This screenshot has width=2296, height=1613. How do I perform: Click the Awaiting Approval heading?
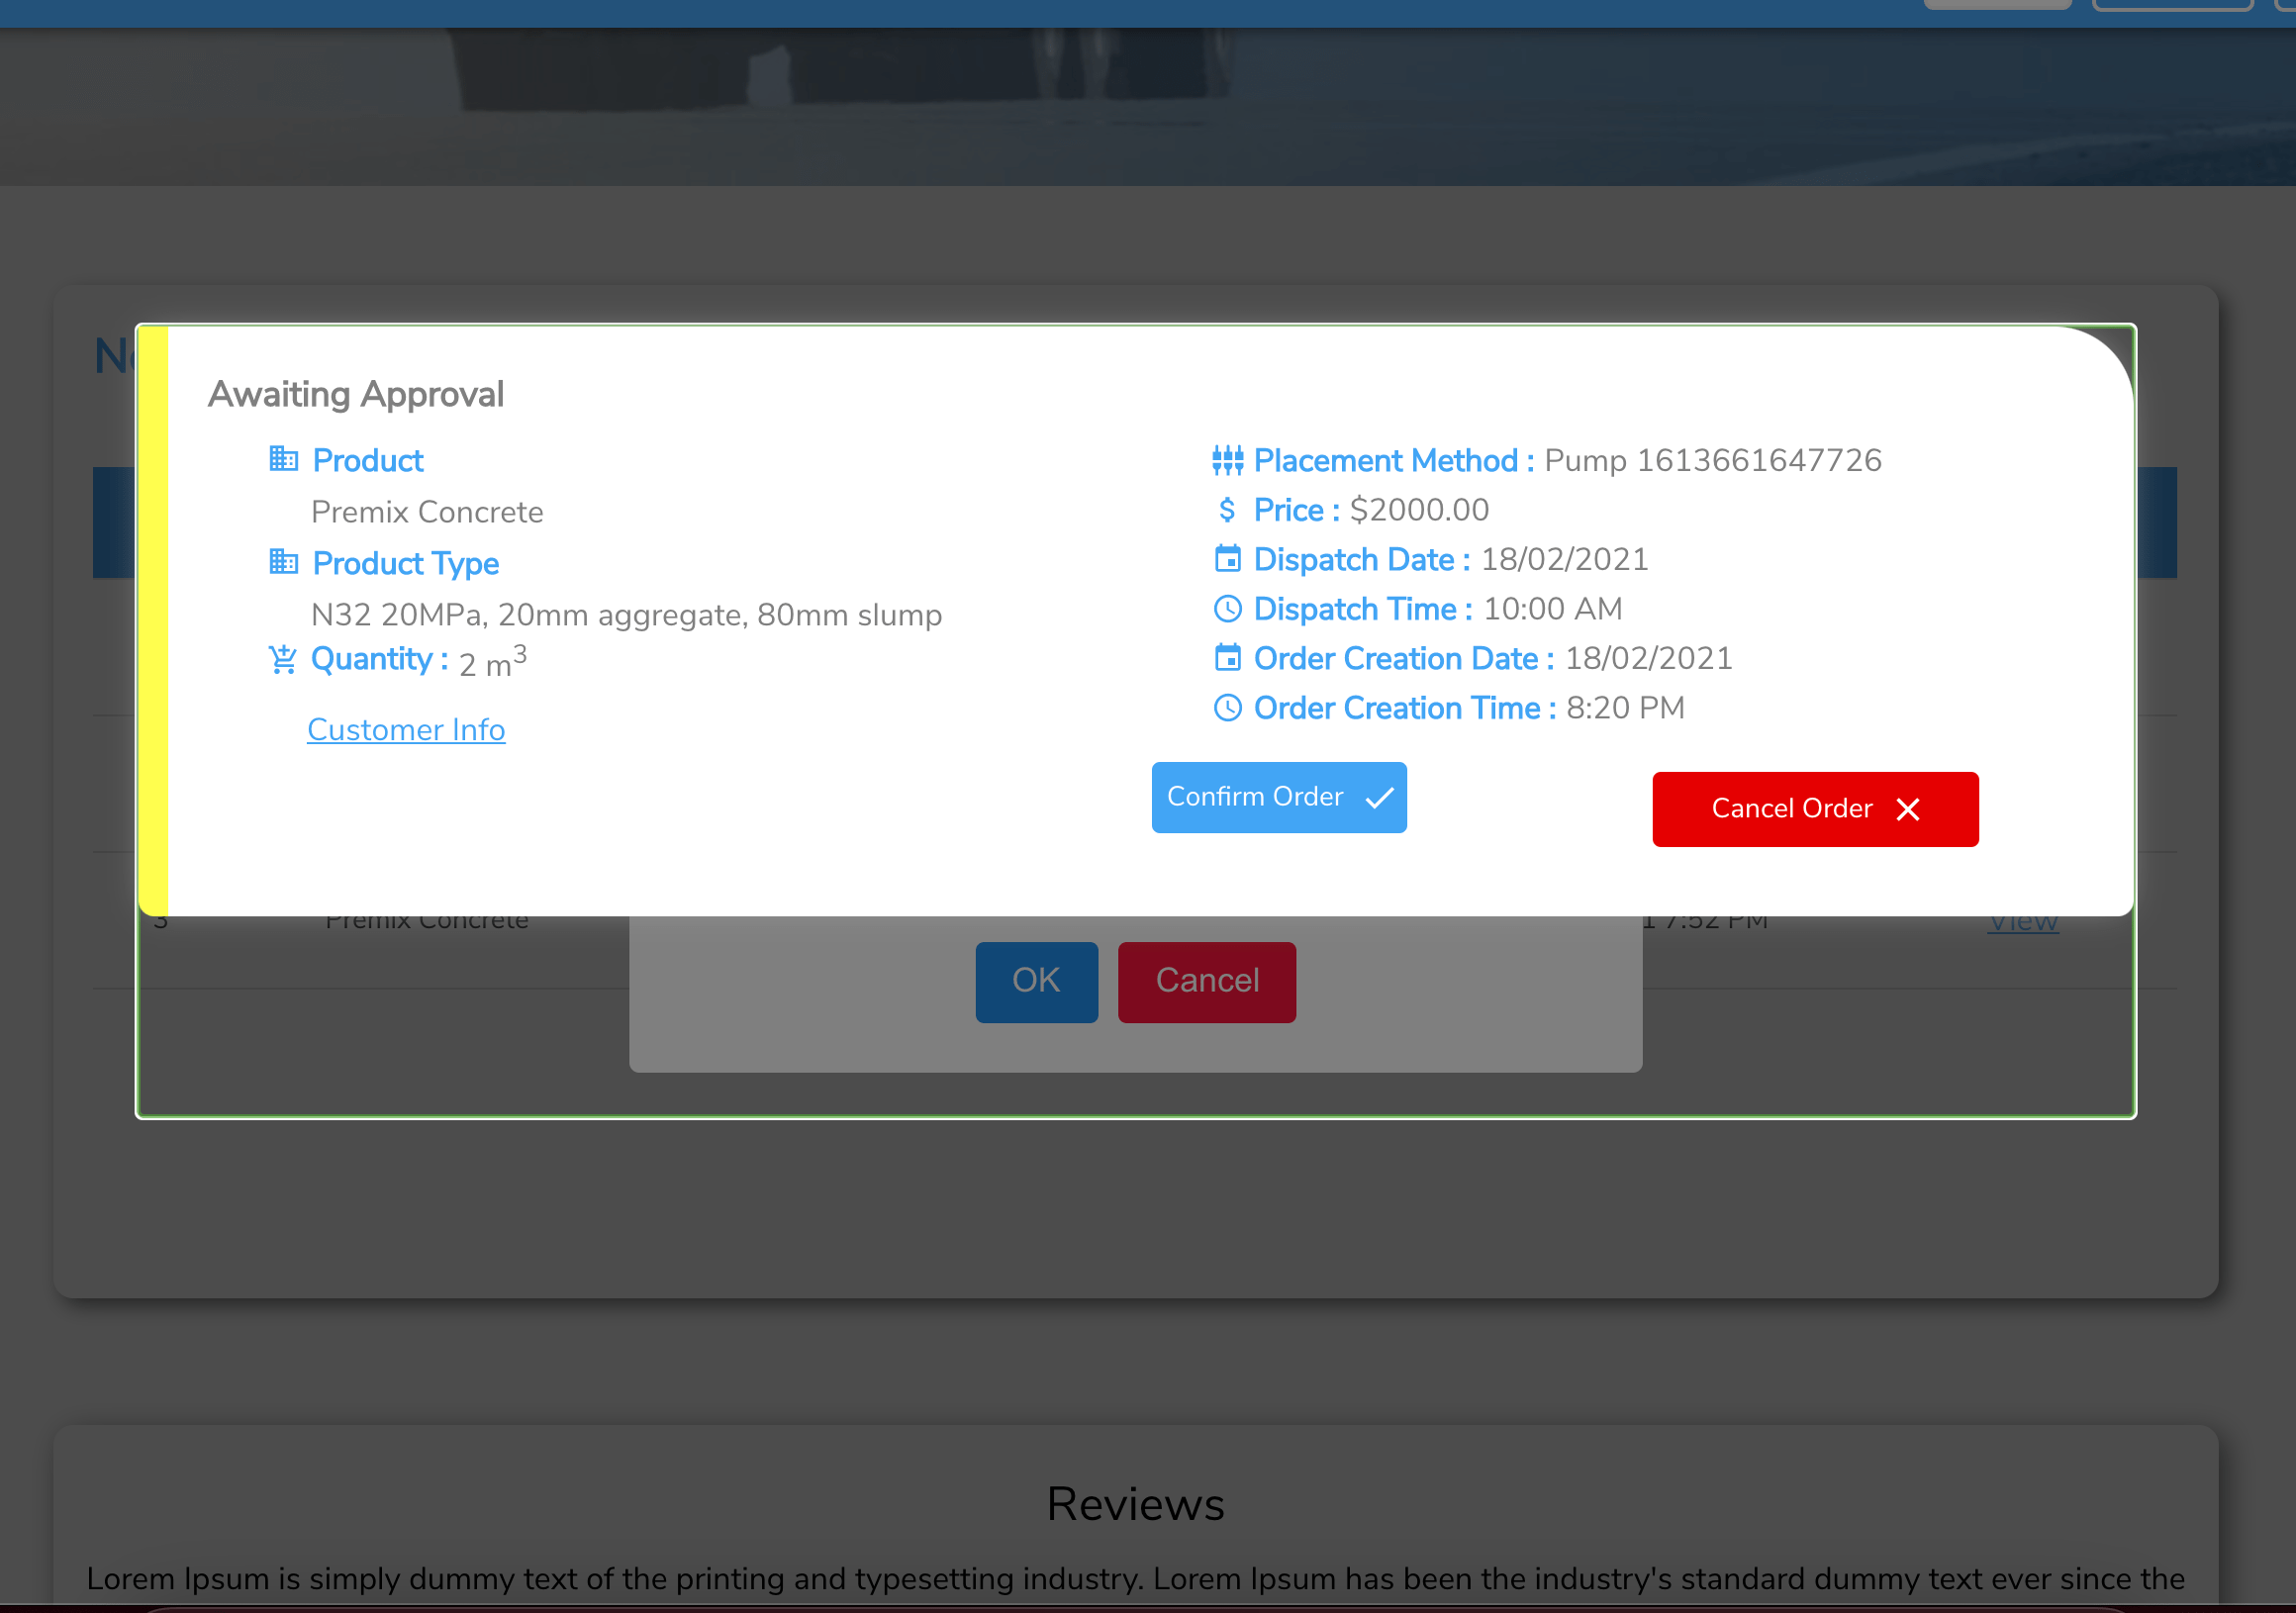click(356, 394)
